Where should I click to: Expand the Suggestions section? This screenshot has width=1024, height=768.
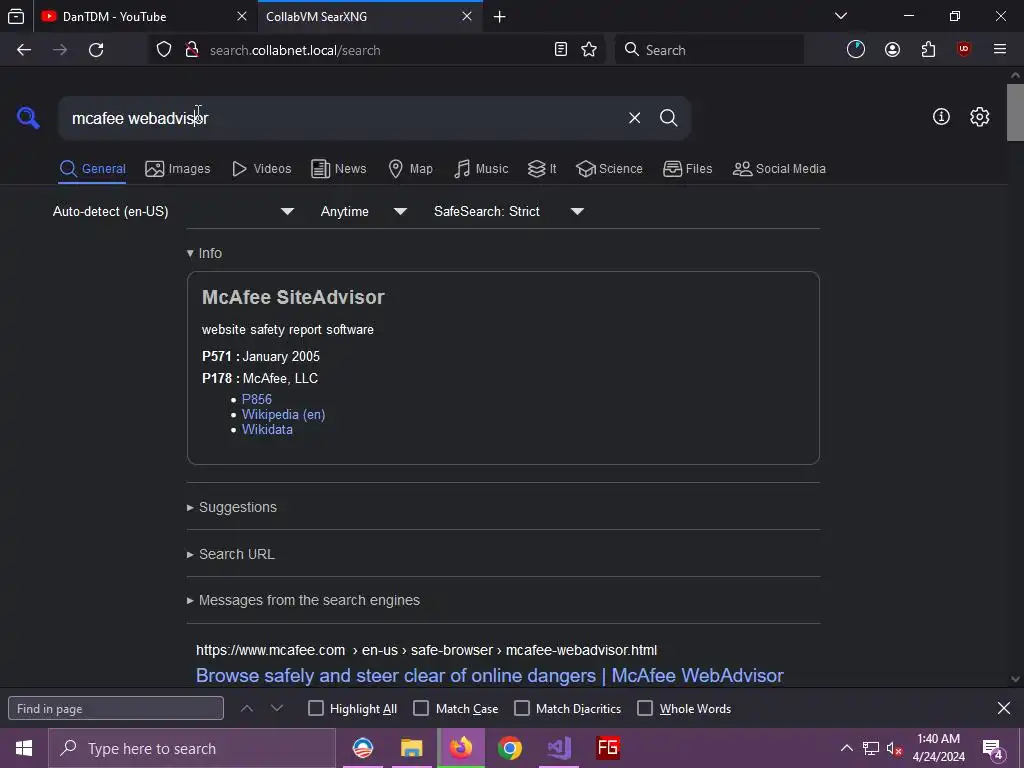pyautogui.click(x=232, y=507)
